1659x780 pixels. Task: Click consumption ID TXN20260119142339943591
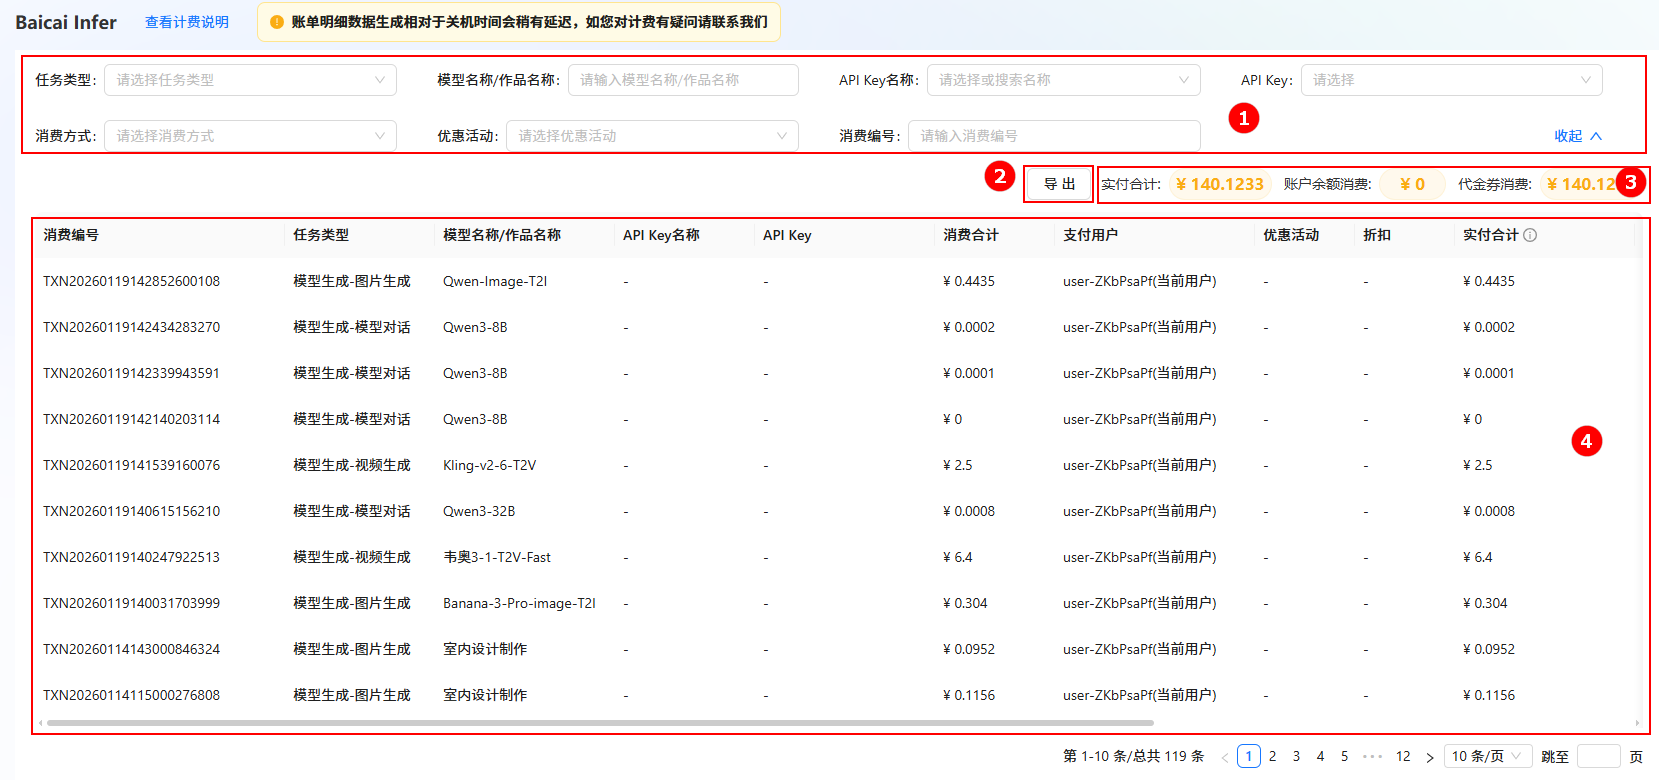click(131, 373)
